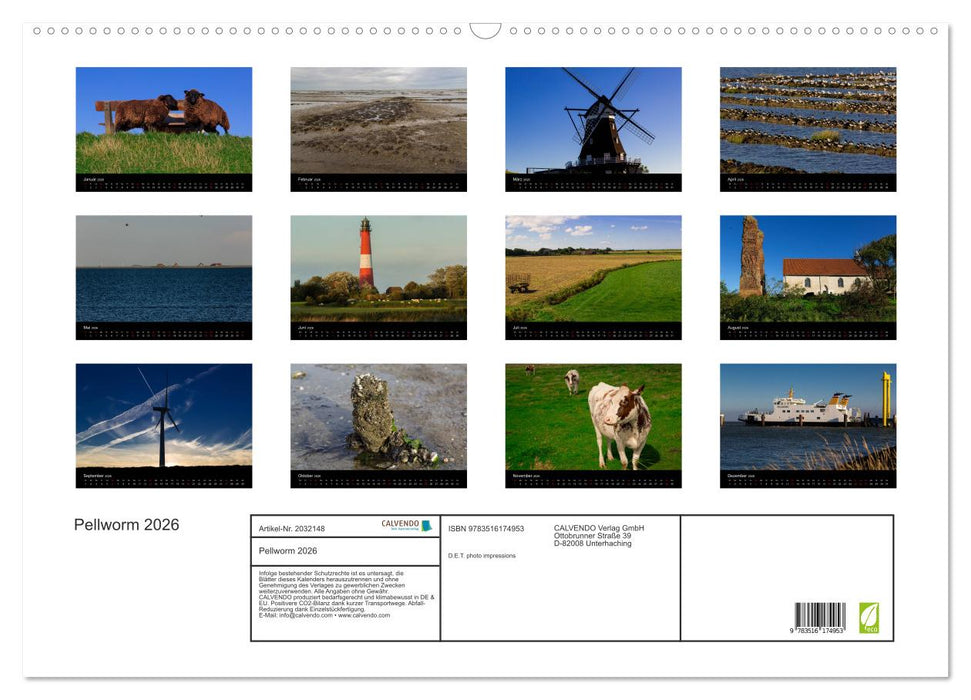
Task: Select the April salt marsh photo thumbnail
Action: (x=808, y=122)
